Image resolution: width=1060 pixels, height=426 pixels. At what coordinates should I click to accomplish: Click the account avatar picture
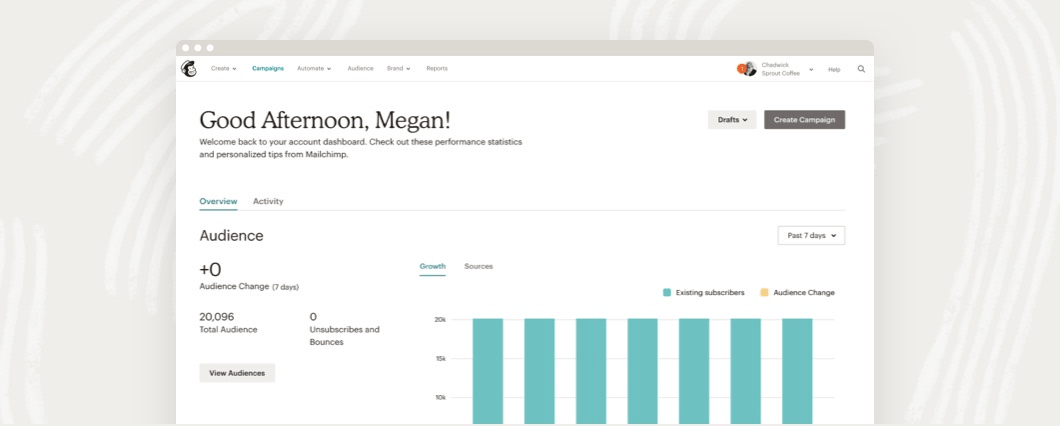click(747, 69)
